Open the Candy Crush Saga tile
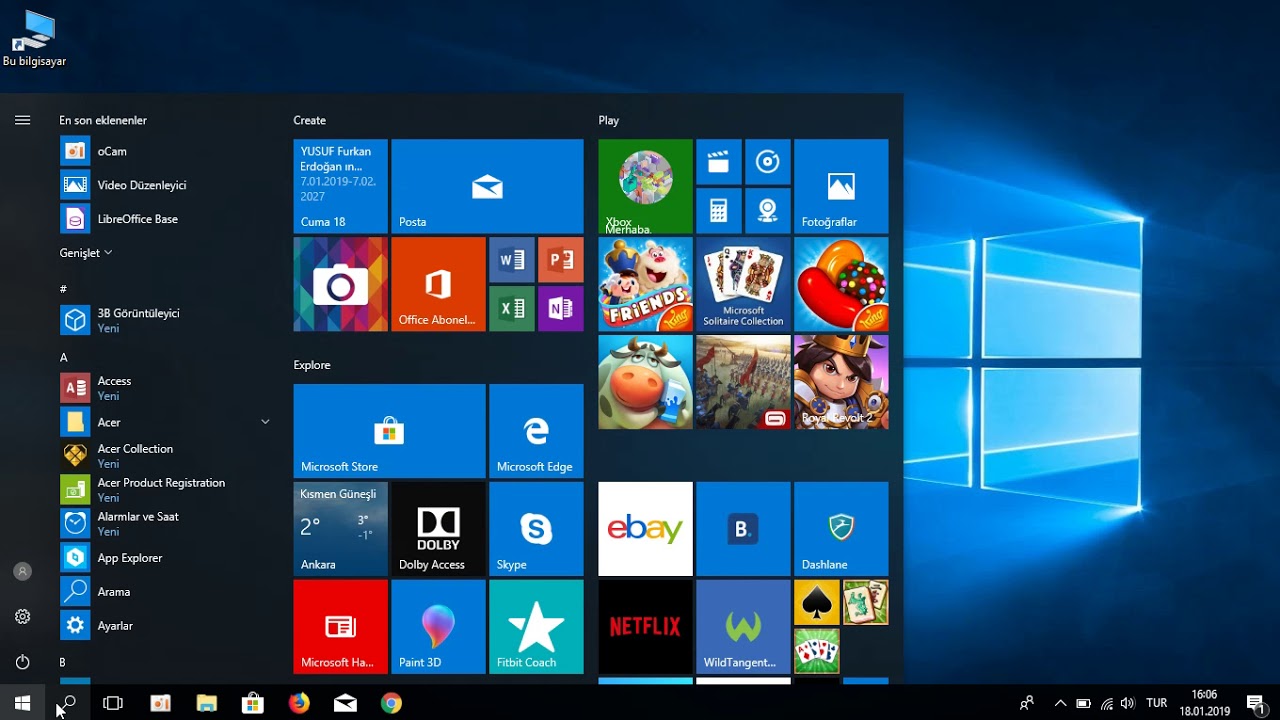 (x=841, y=284)
